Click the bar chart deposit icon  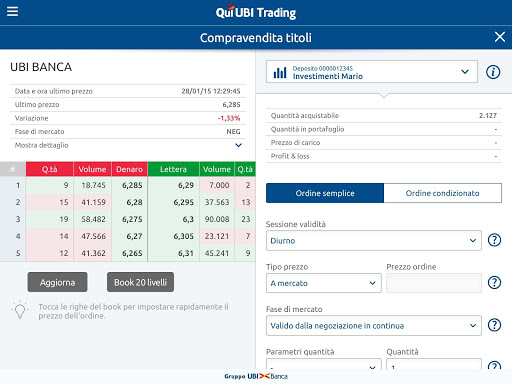(x=280, y=72)
